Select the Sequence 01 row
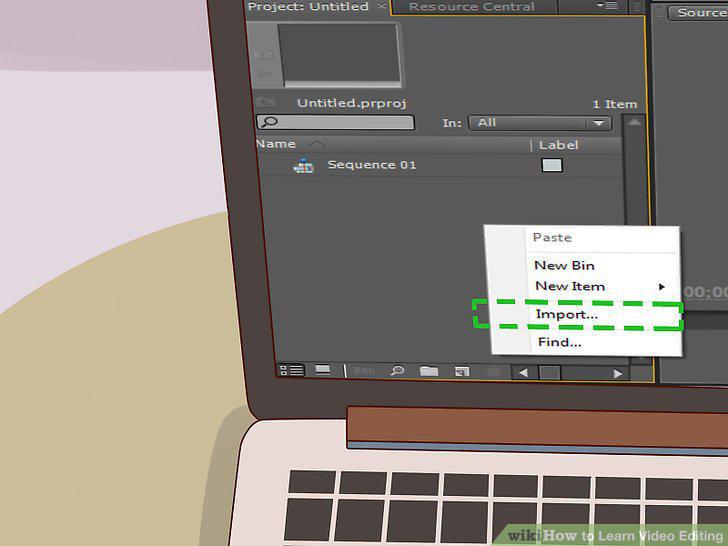The image size is (728, 546). tap(439, 165)
